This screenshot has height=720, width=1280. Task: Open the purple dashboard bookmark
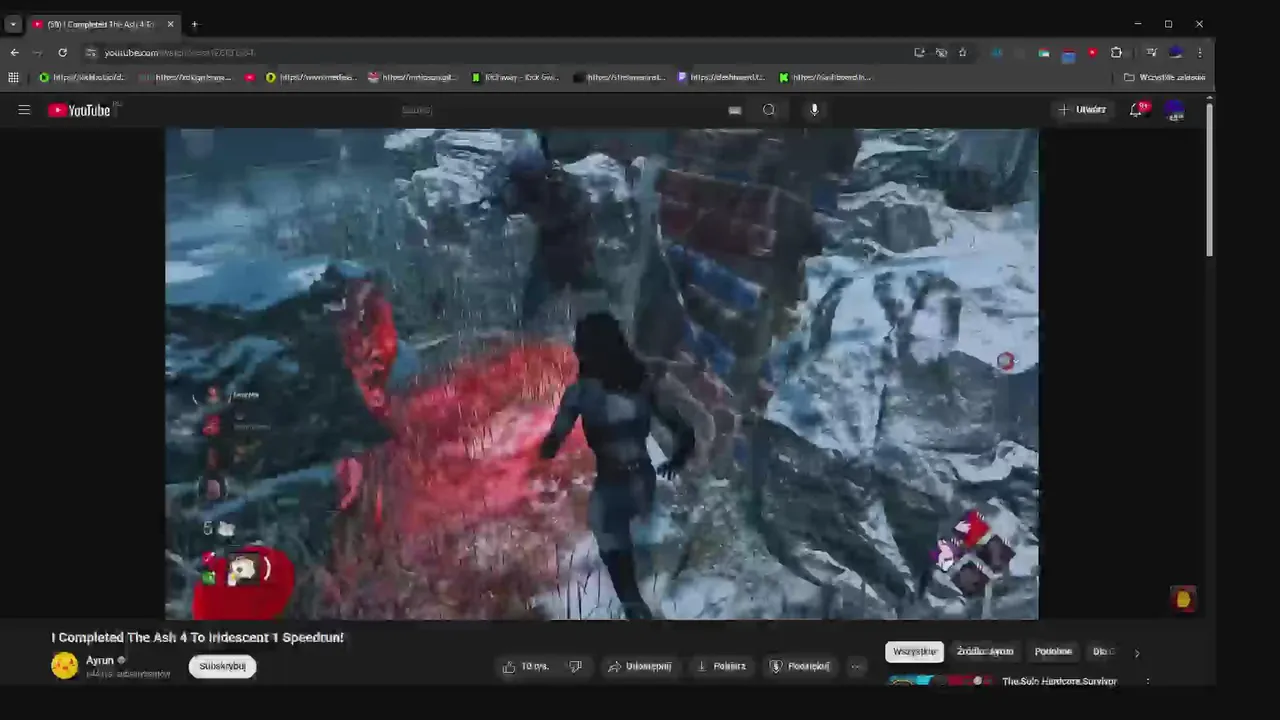[722, 77]
